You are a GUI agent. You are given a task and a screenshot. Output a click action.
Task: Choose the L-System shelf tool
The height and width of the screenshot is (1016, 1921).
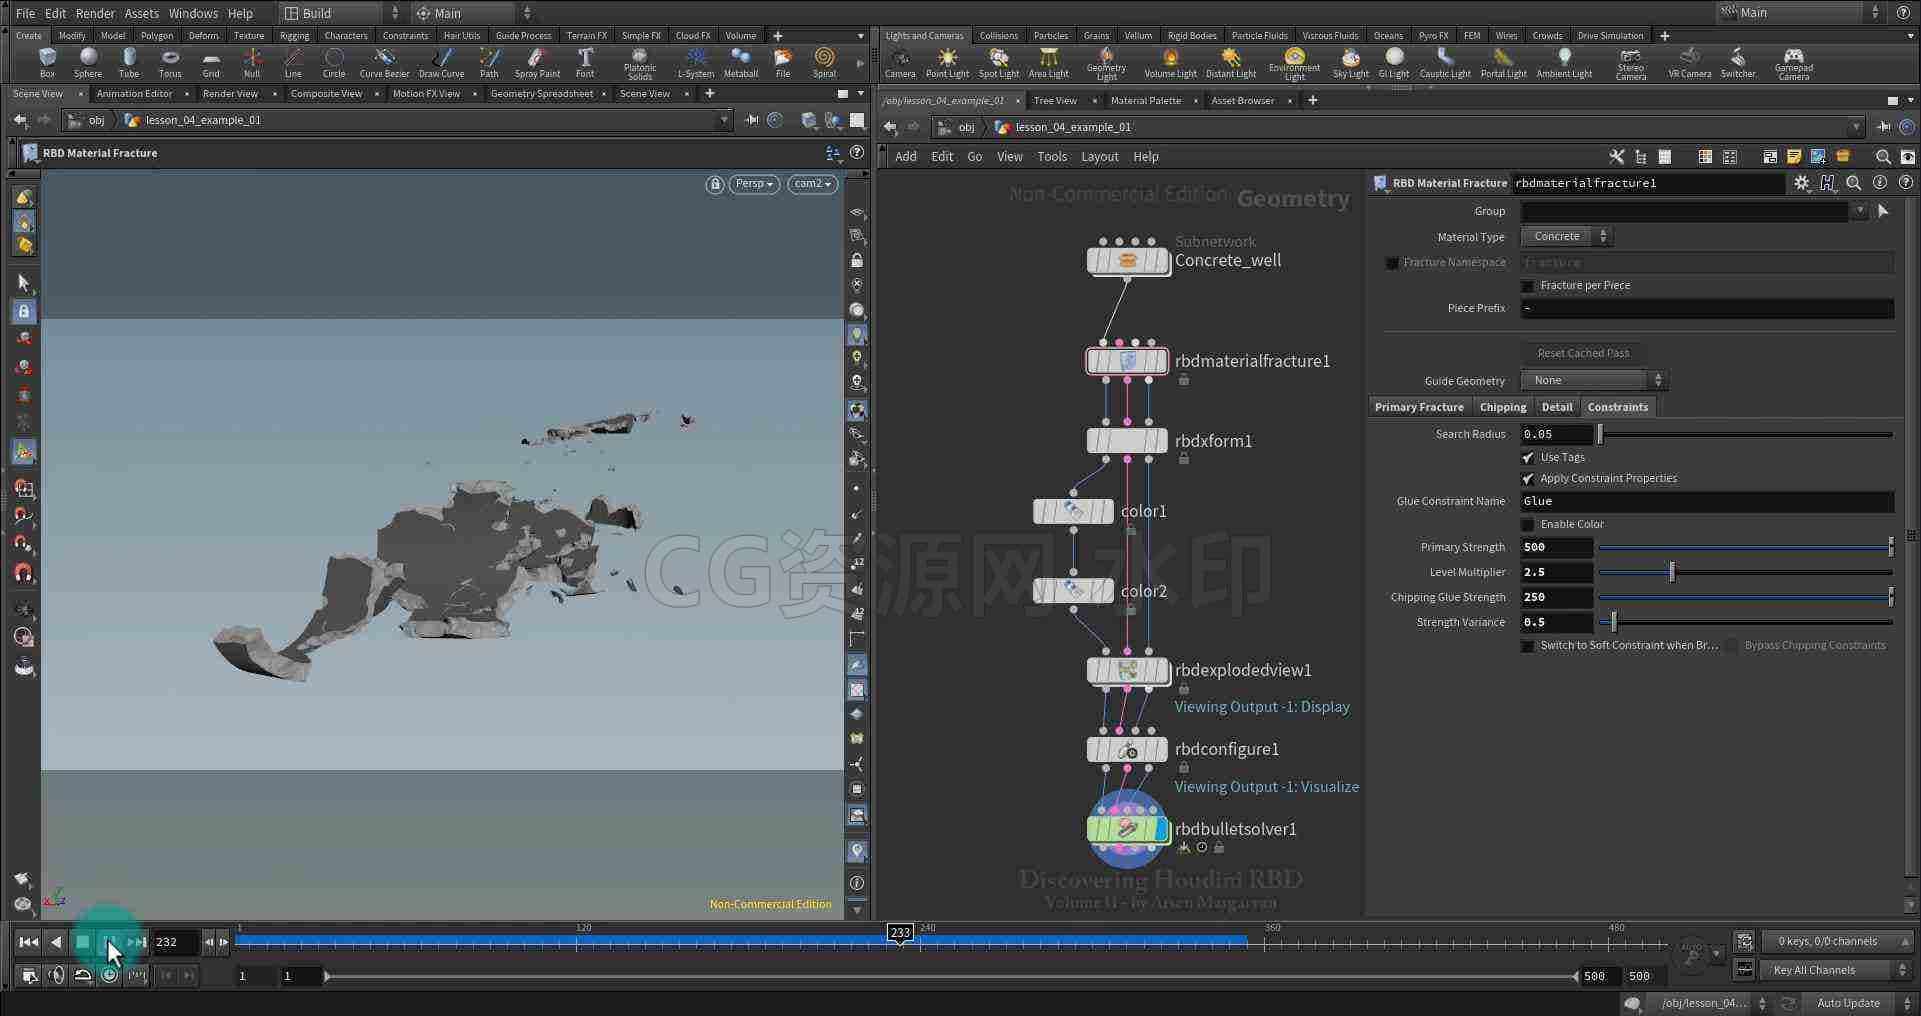click(696, 62)
